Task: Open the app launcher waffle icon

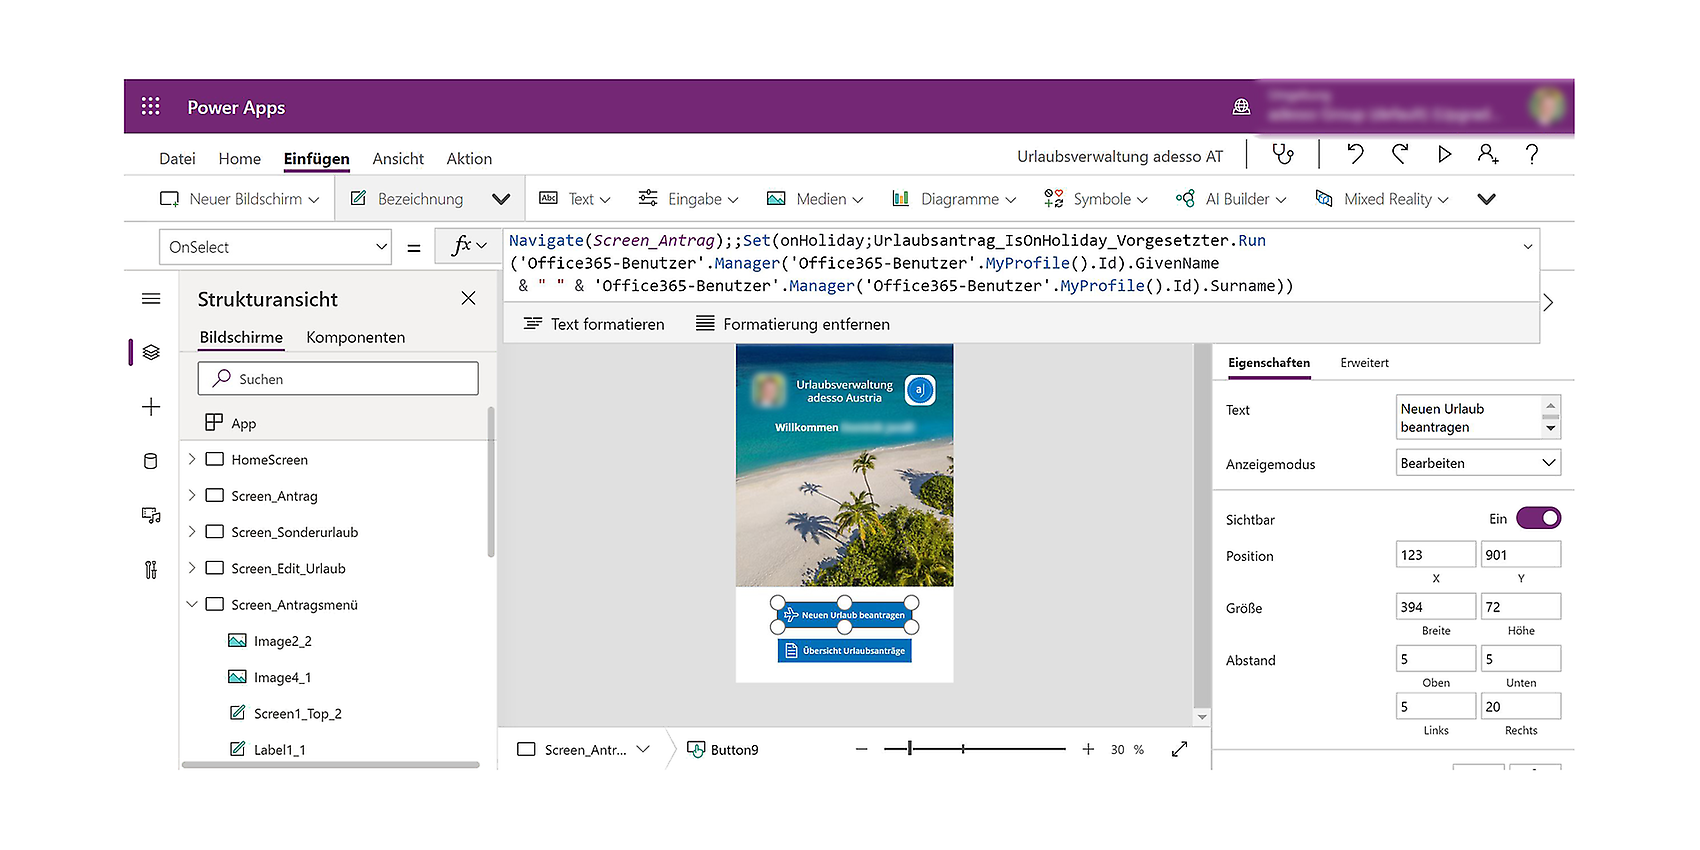Action: tap(151, 106)
